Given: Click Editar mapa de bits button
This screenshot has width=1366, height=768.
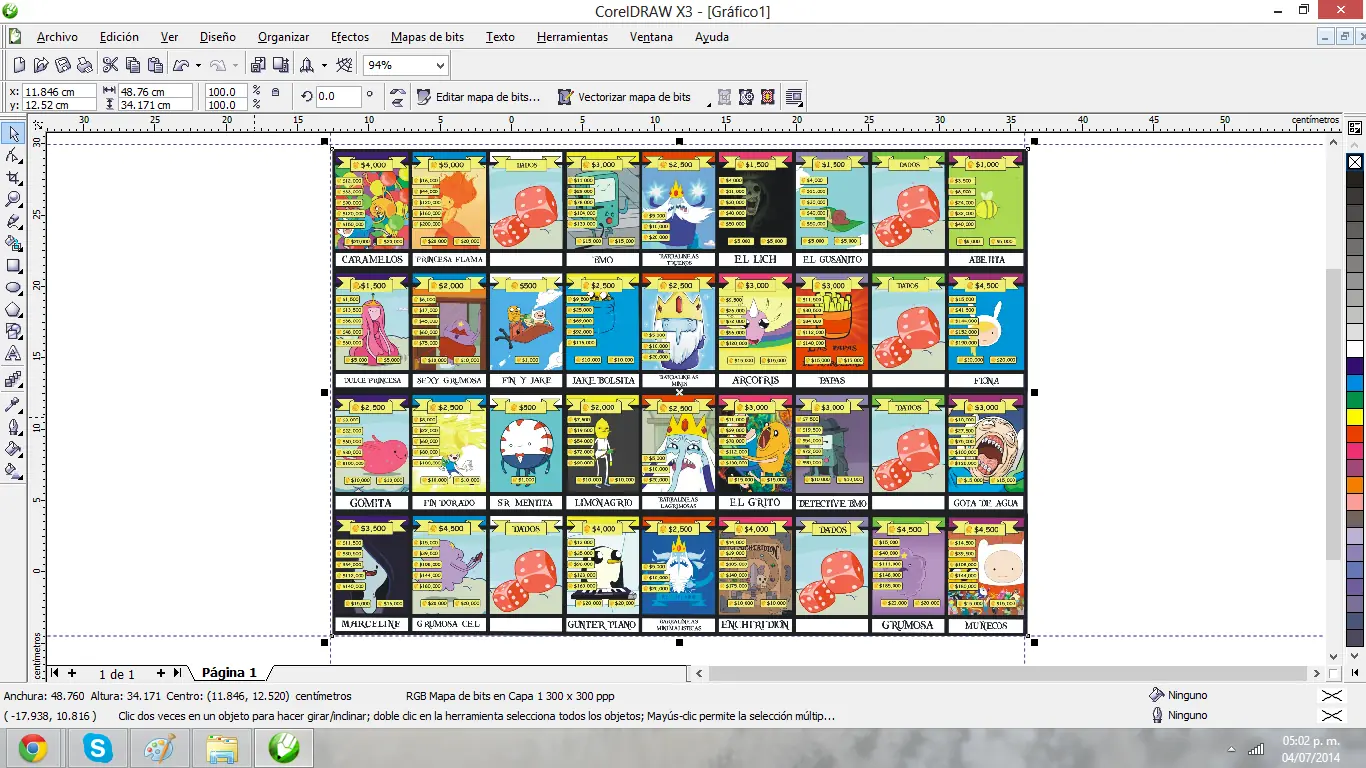Looking at the screenshot, I should tap(478, 97).
